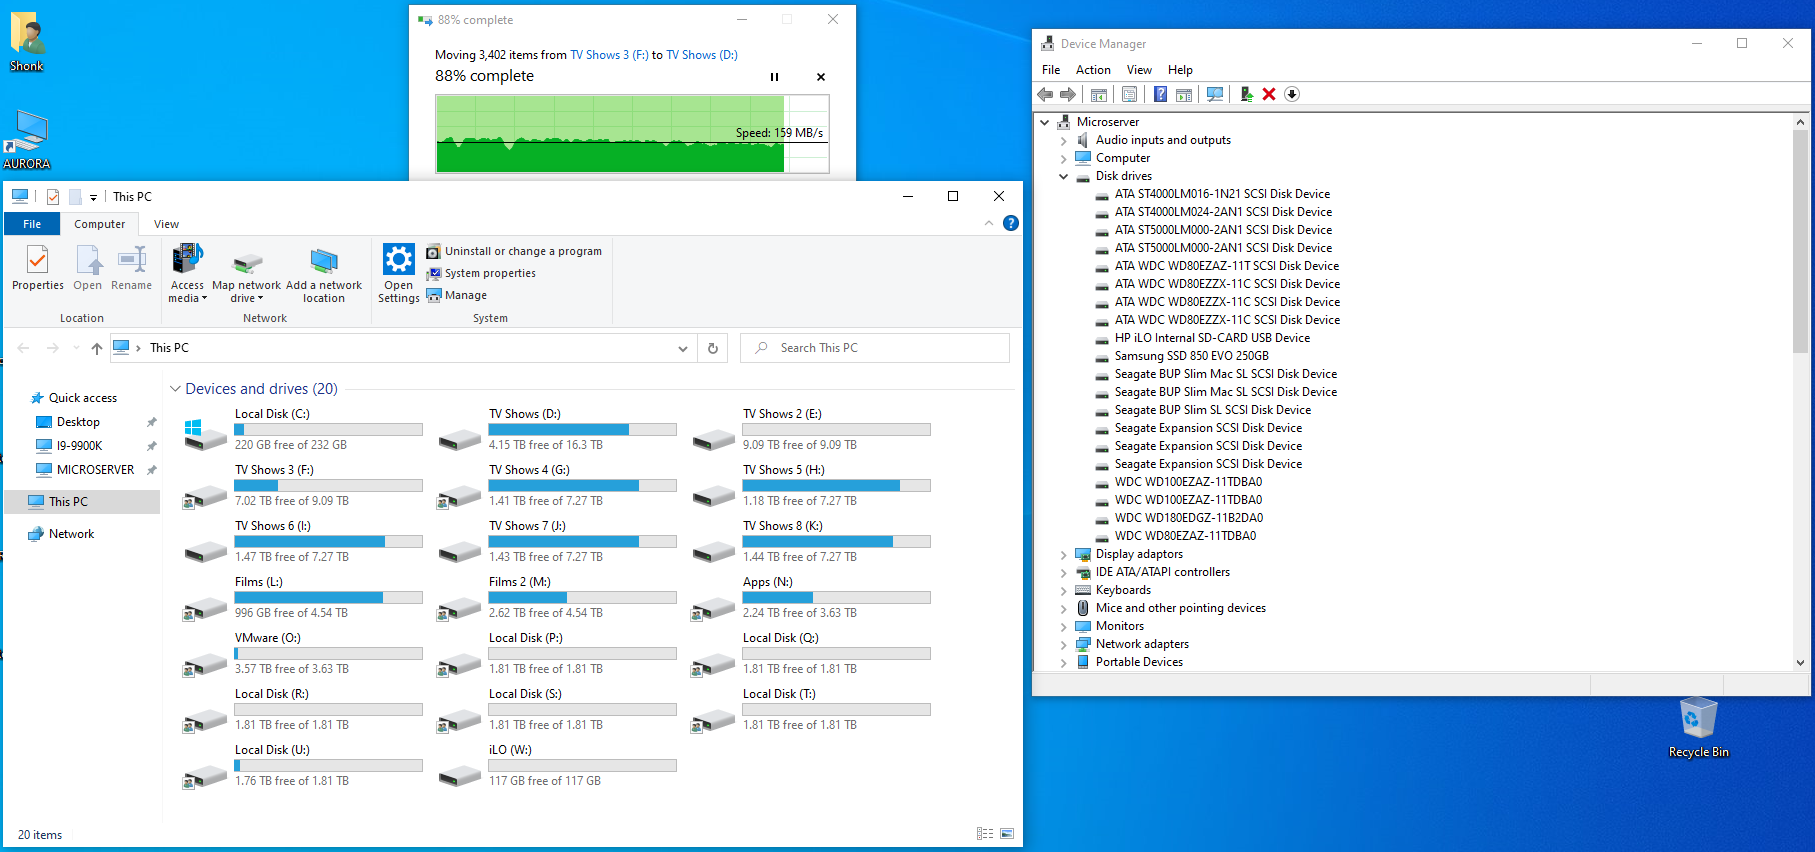Click red X Uninstall device icon
Screen dimensions: 1815x852
pos(1269,94)
